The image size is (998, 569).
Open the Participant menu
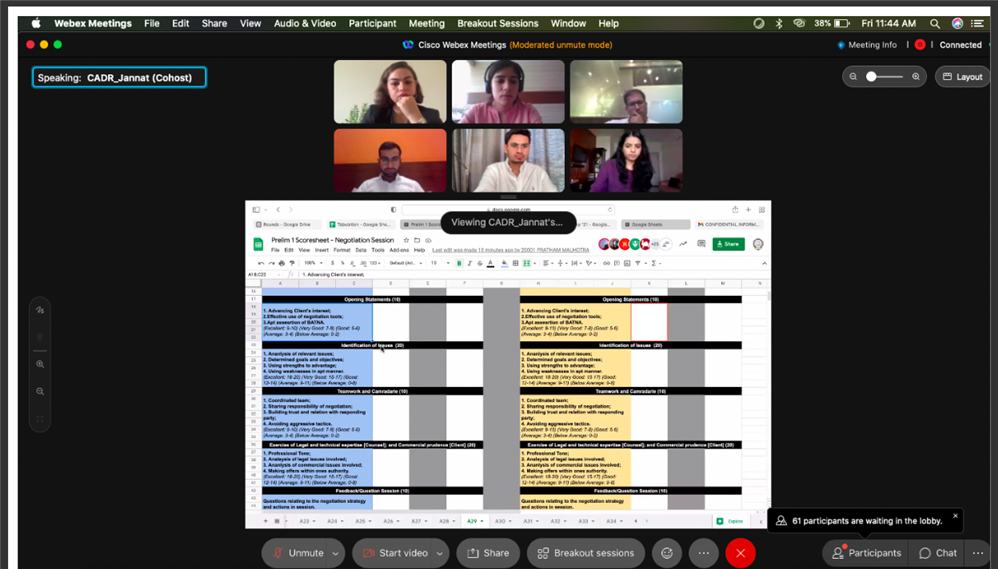[x=372, y=23]
